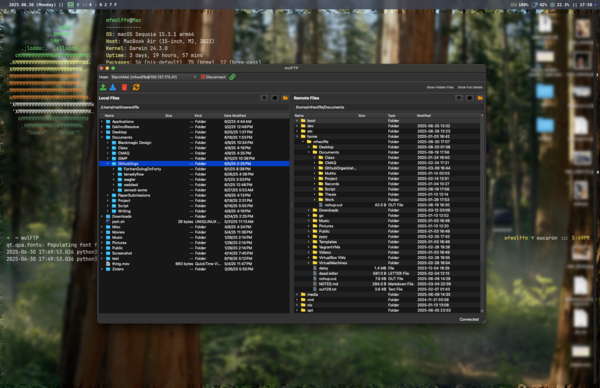The image size is (600, 388).
Task: Sort remote files by Size column
Action: [x=362, y=116]
